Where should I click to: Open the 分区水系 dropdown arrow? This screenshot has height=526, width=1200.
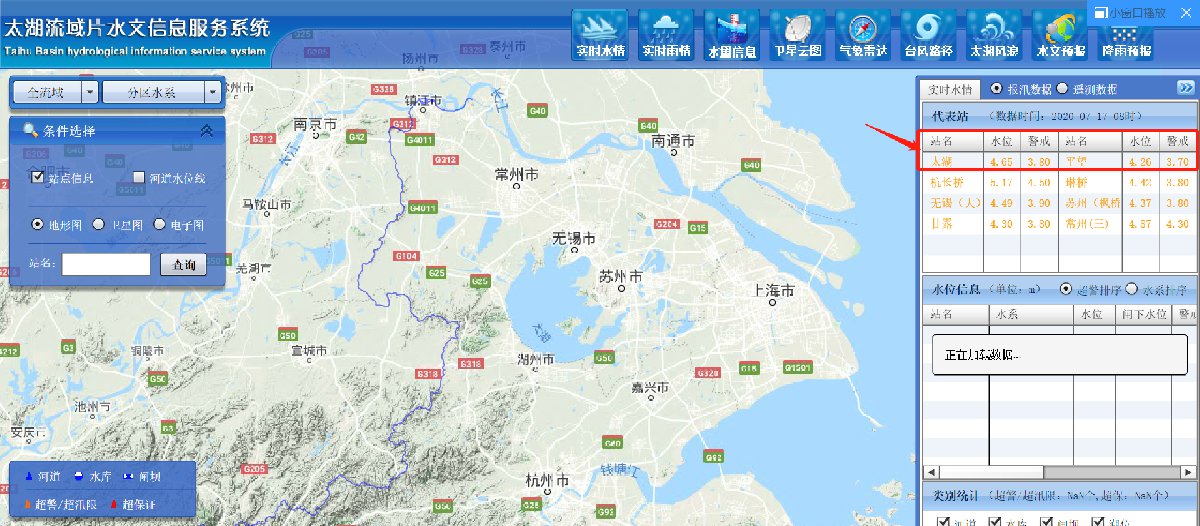tap(212, 92)
